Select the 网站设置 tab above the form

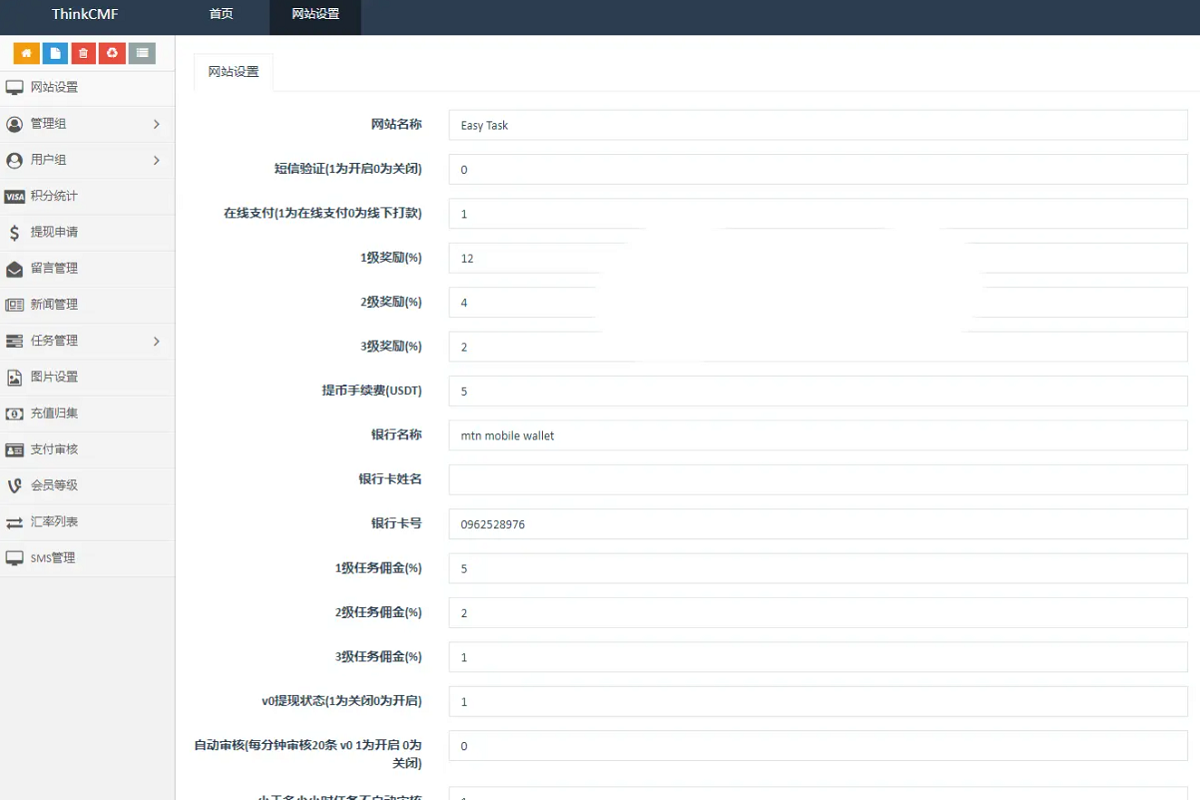click(233, 71)
